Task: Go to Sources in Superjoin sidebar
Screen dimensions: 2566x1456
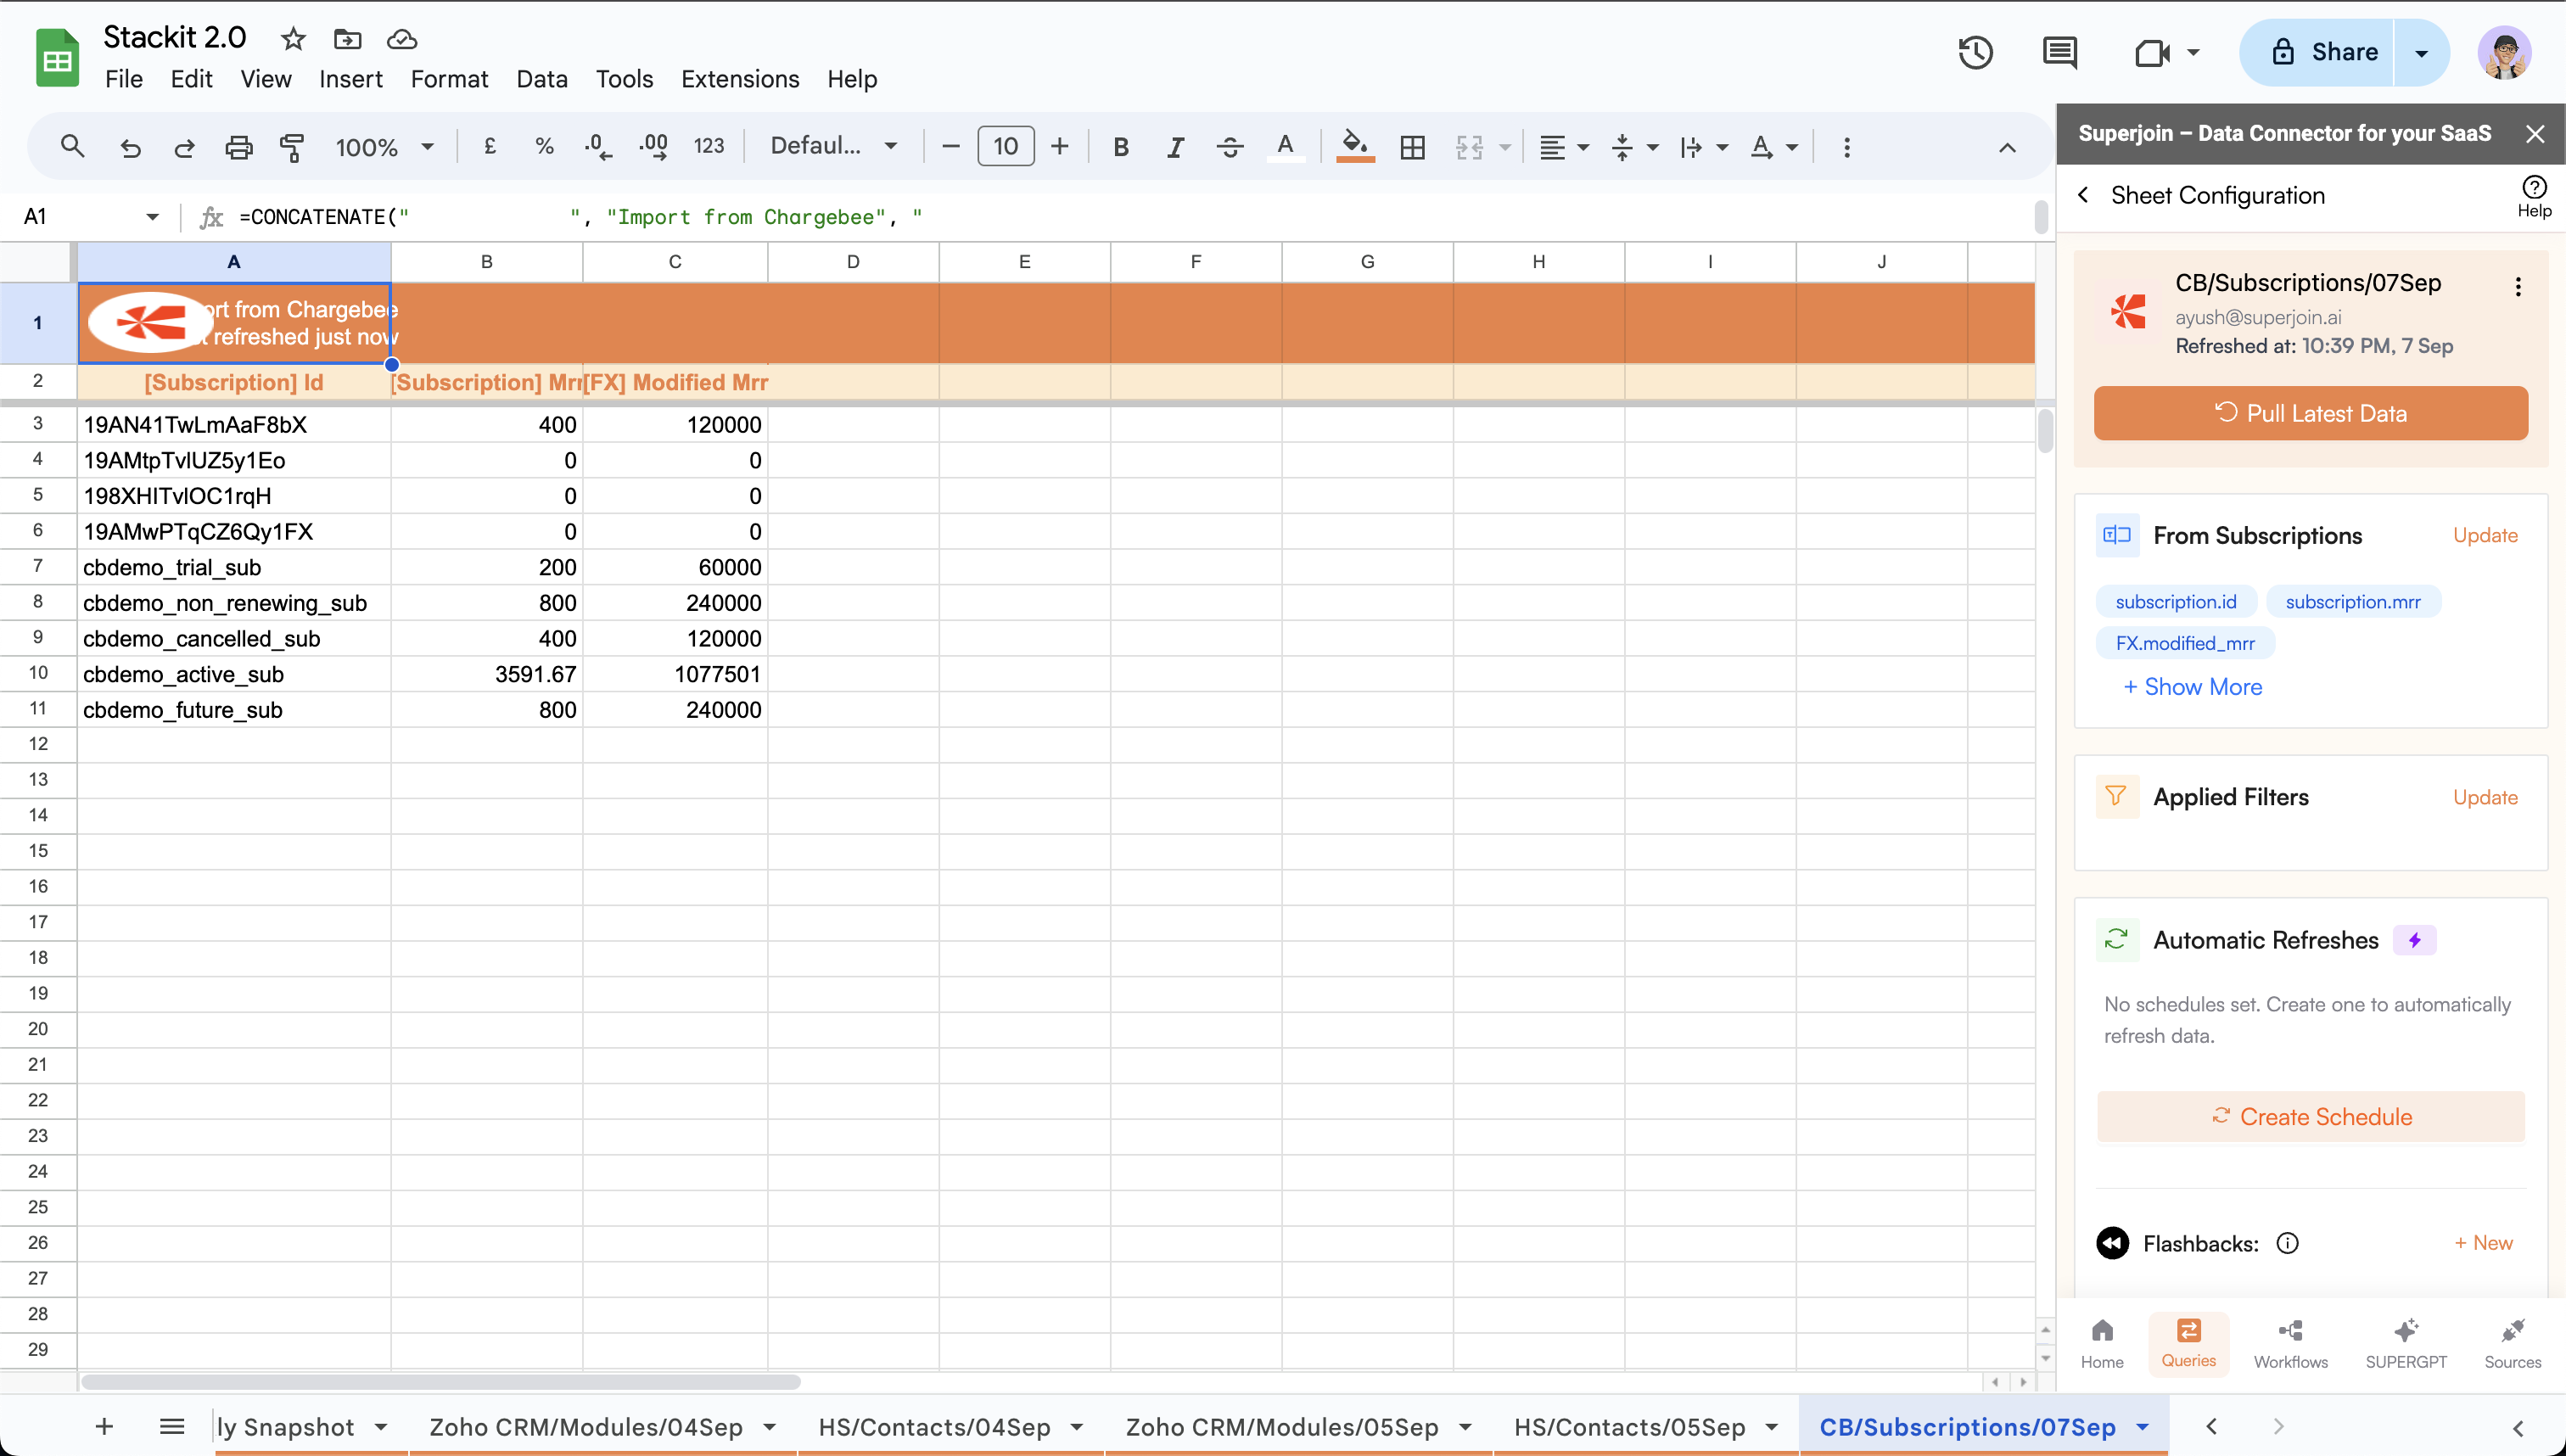Action: click(x=2511, y=1342)
